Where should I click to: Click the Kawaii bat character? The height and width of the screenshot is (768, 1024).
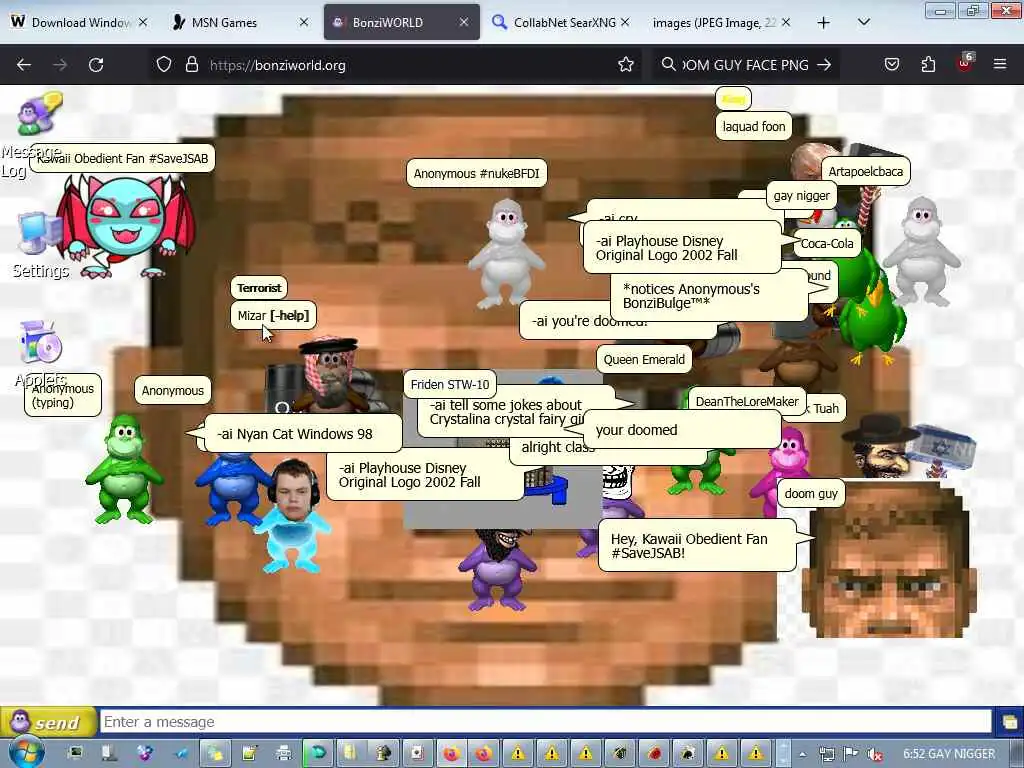125,225
